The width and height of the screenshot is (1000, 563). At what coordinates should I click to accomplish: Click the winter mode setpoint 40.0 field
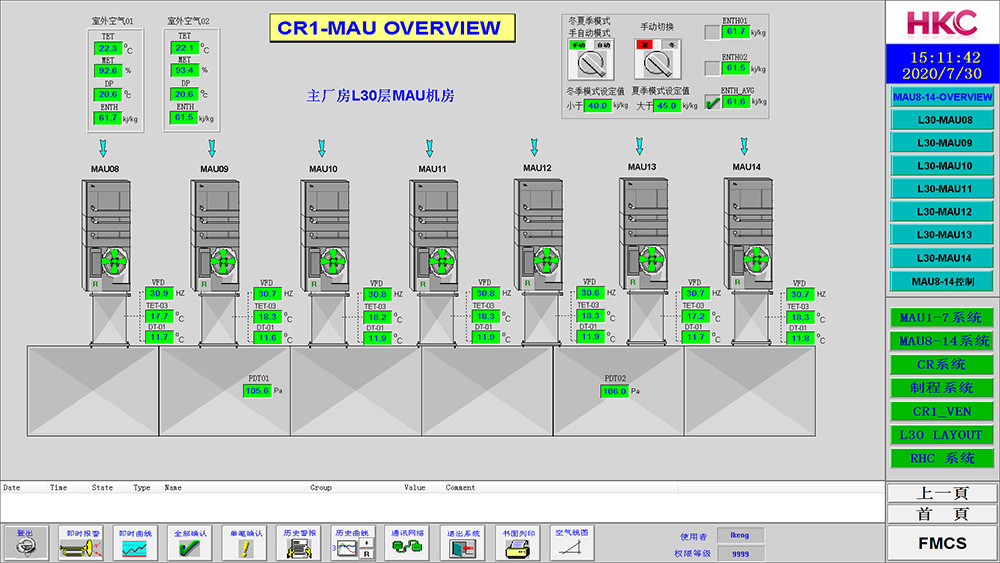click(597, 106)
